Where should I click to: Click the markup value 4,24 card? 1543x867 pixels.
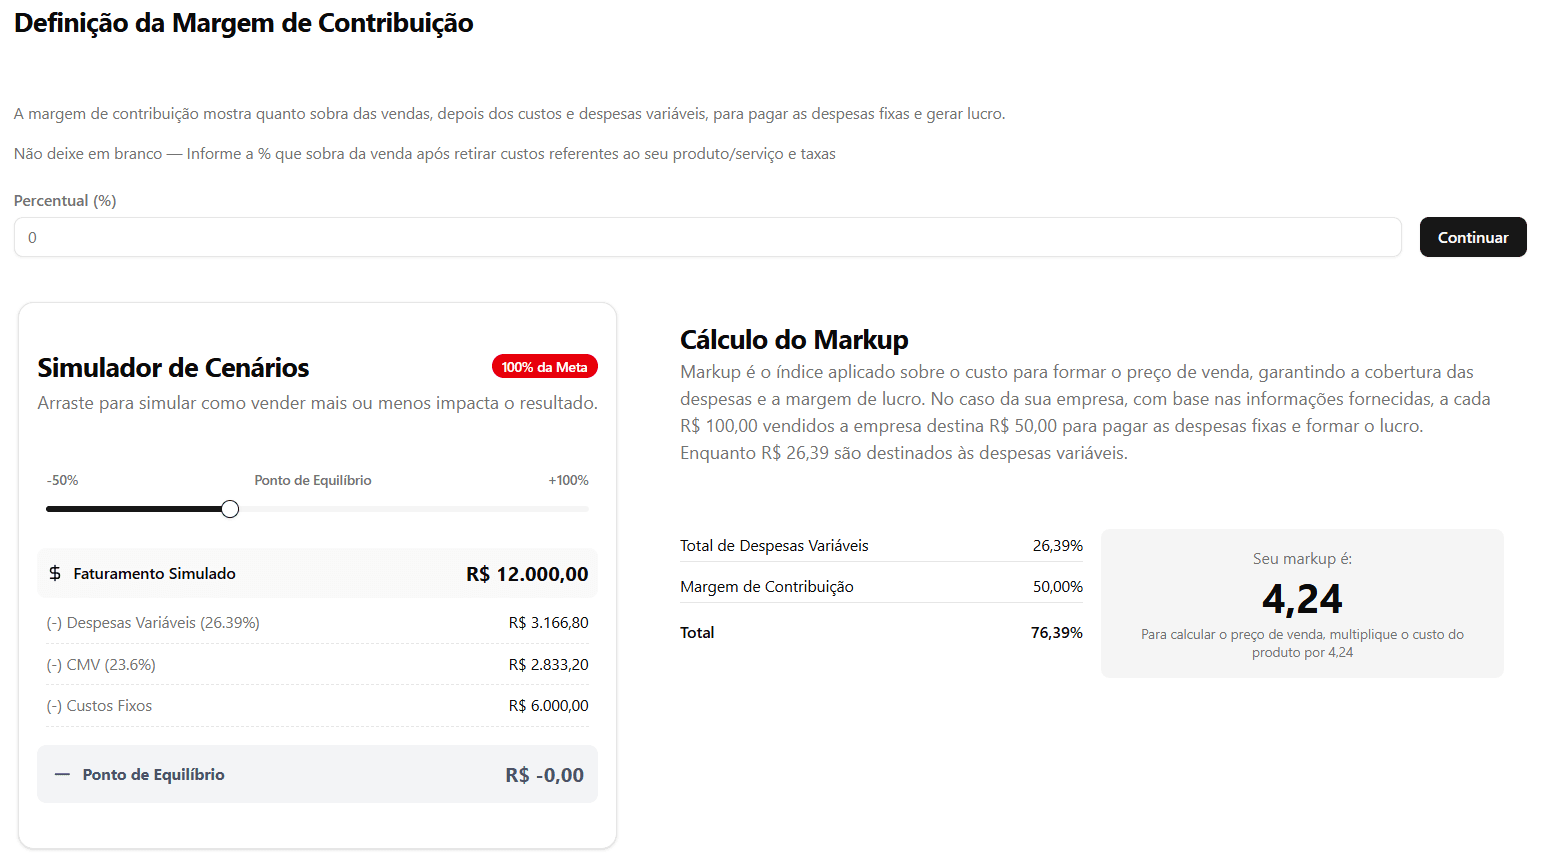(1302, 598)
